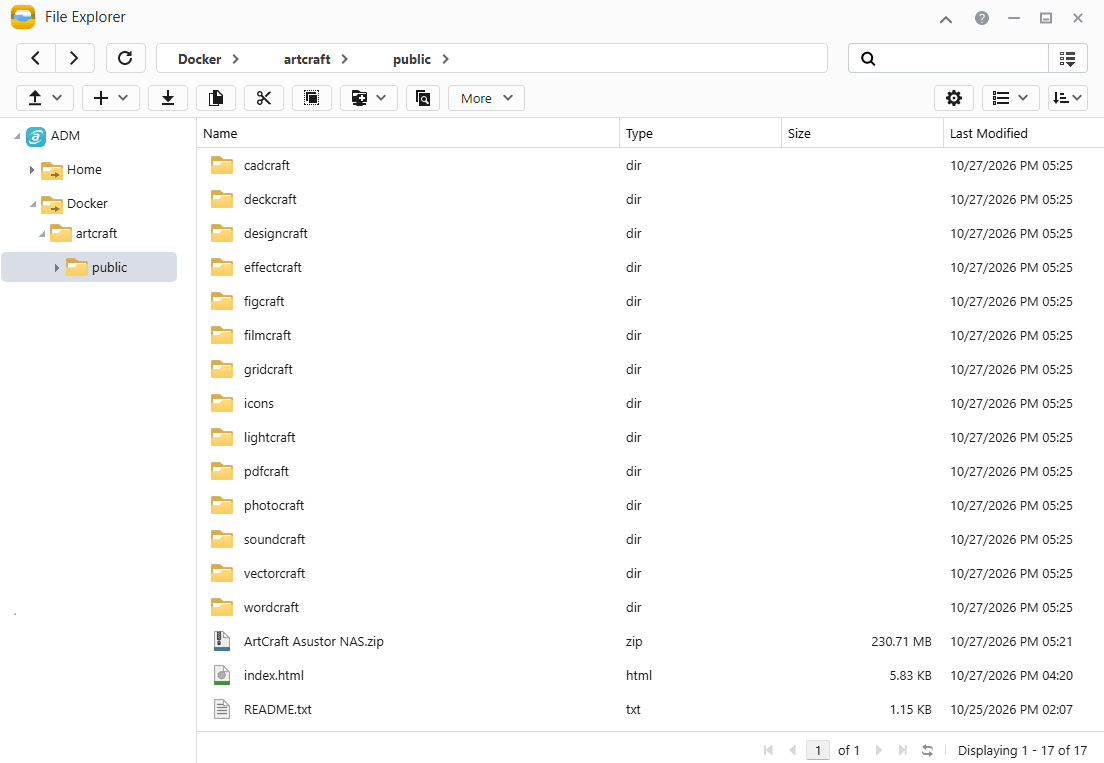Open the network drive mapping dropdown
The image size is (1104, 763).
point(368,98)
